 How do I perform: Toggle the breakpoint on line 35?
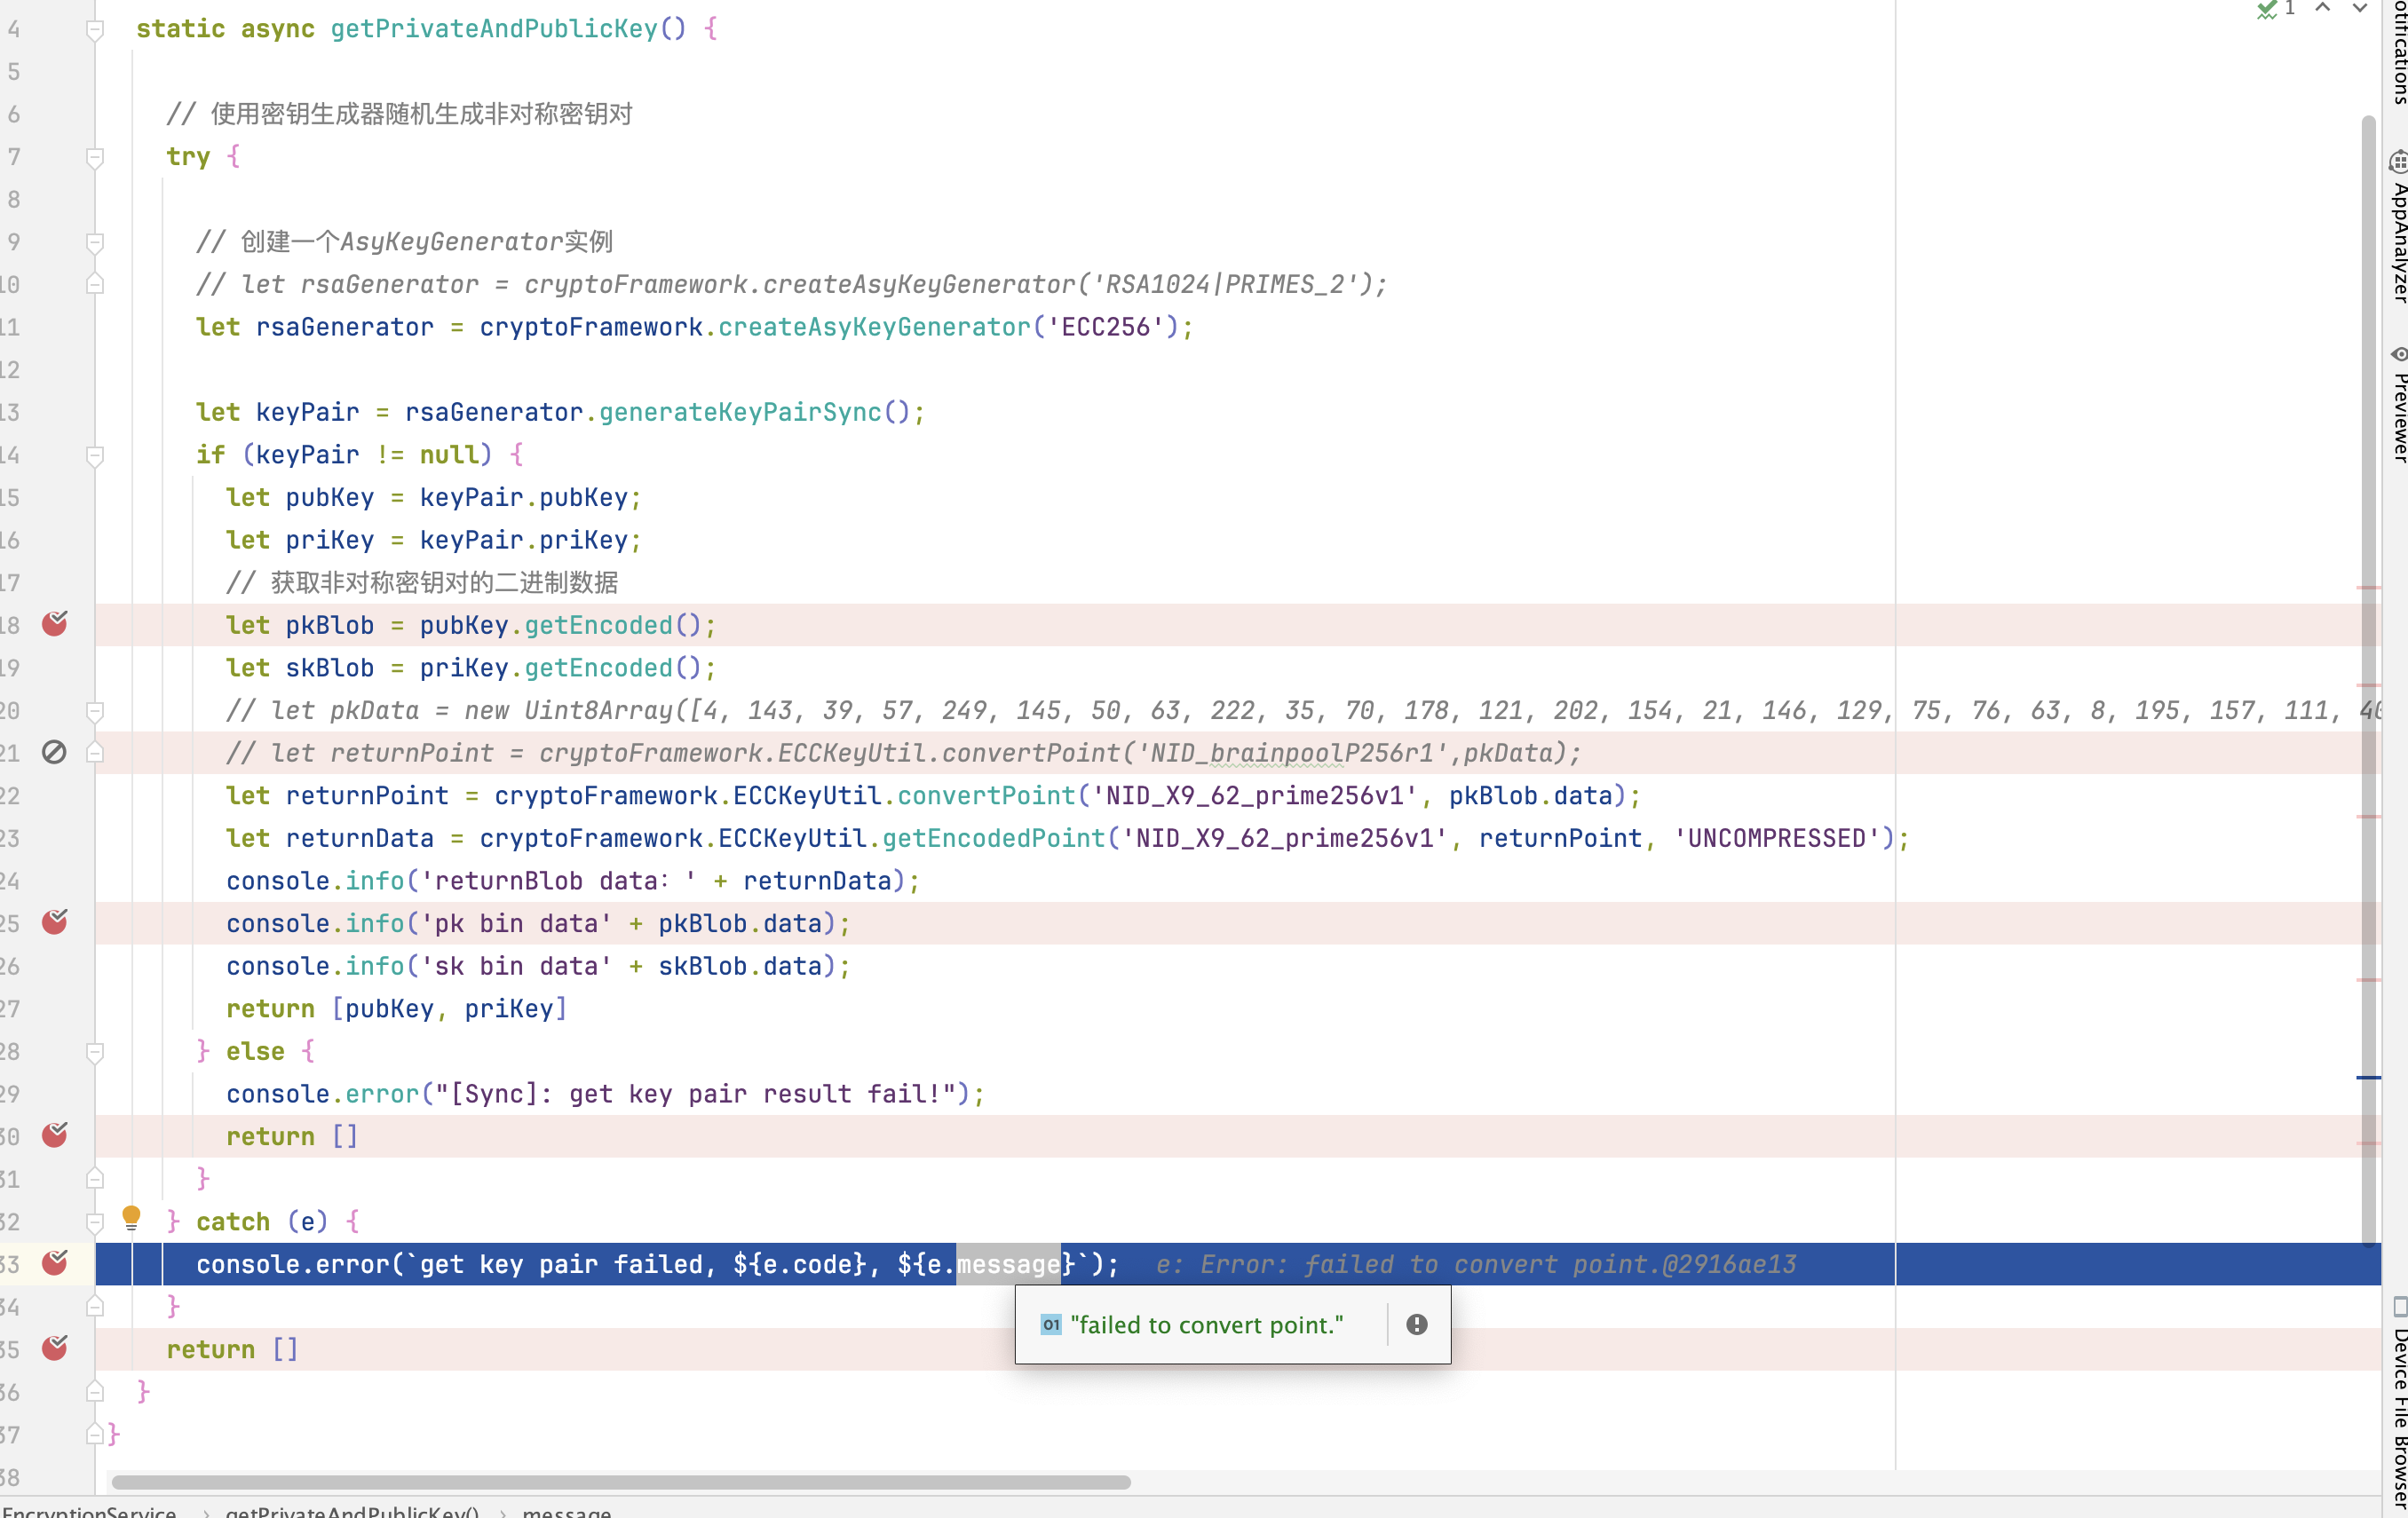click(55, 1348)
